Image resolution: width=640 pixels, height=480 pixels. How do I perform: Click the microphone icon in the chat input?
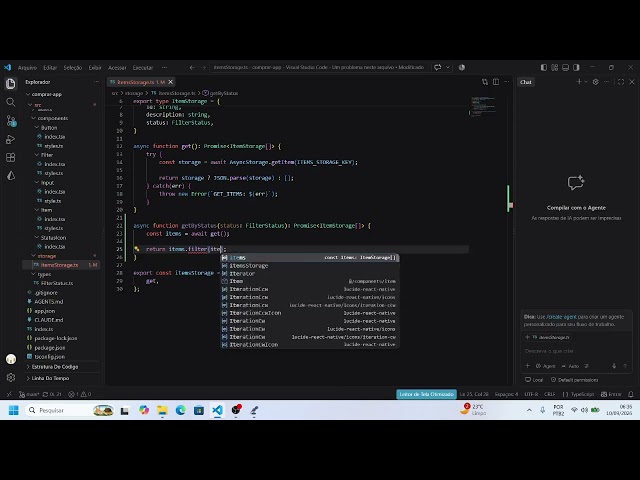tap(614, 366)
